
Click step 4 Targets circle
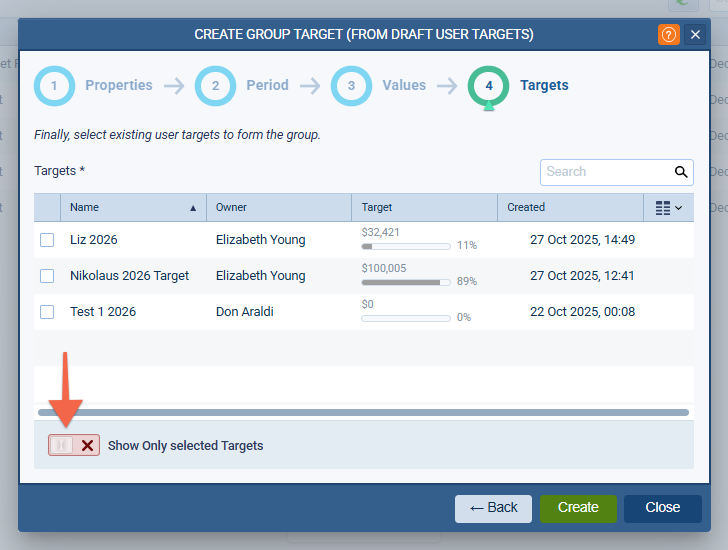(488, 86)
